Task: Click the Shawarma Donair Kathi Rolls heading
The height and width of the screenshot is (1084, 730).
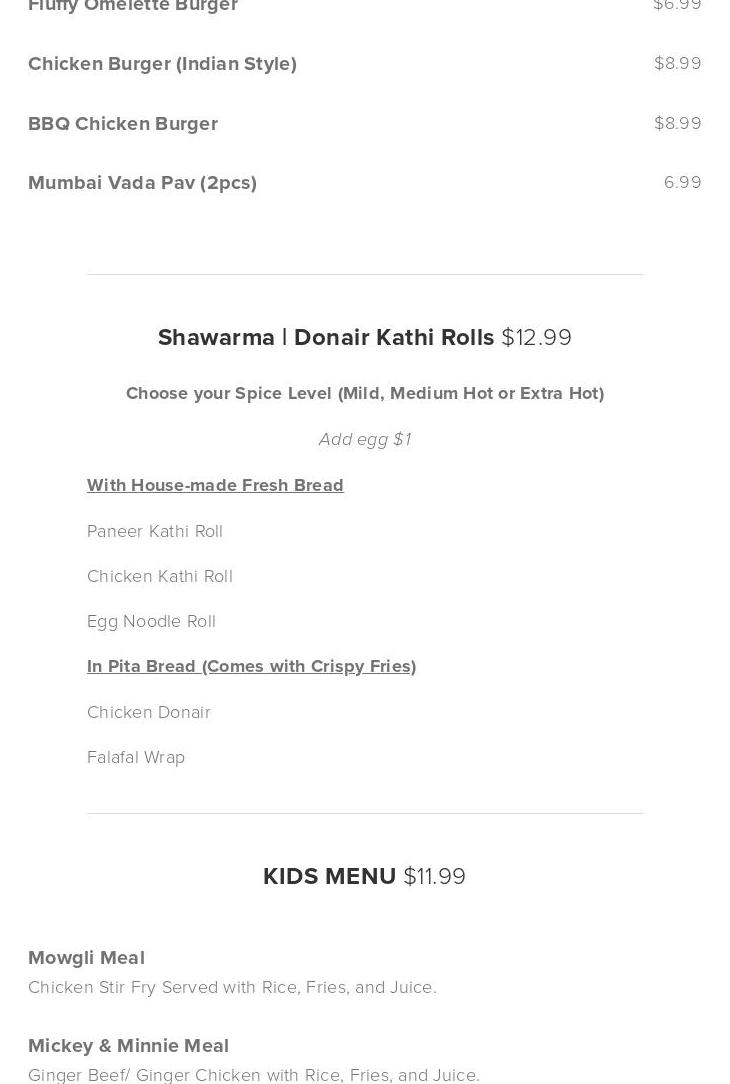Action: pyautogui.click(x=326, y=338)
